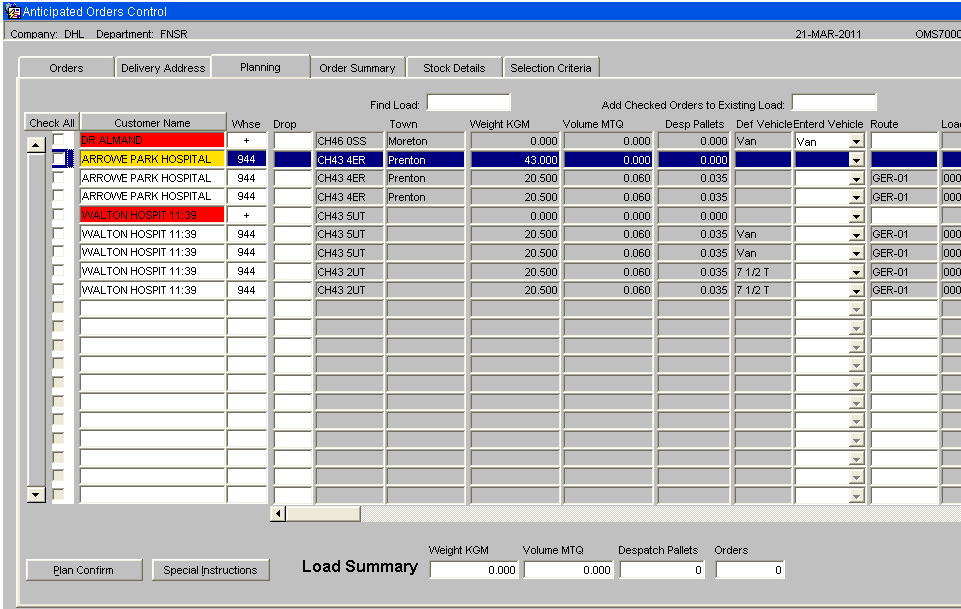Click the date 21-MAR-2011
Screen dimensions: 961x609
828,34
